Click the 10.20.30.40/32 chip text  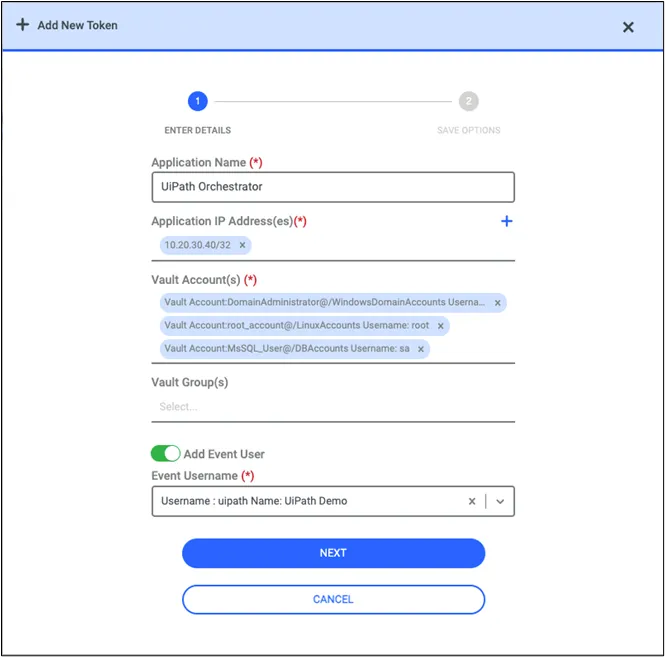coord(198,245)
